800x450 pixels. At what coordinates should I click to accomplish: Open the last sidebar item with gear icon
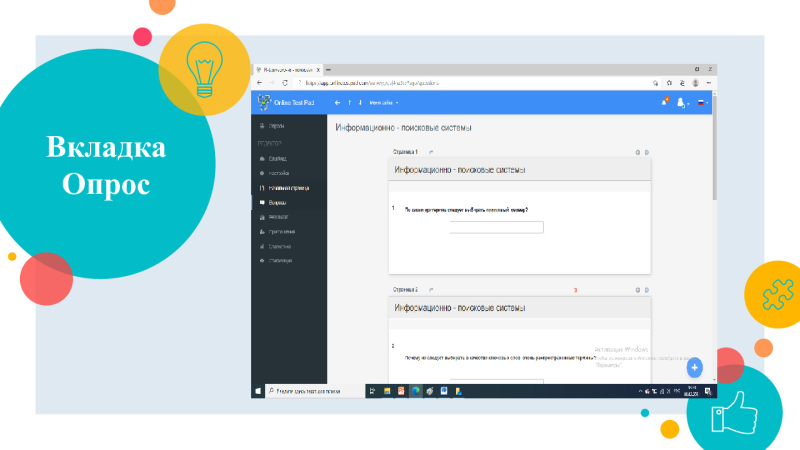(289, 261)
